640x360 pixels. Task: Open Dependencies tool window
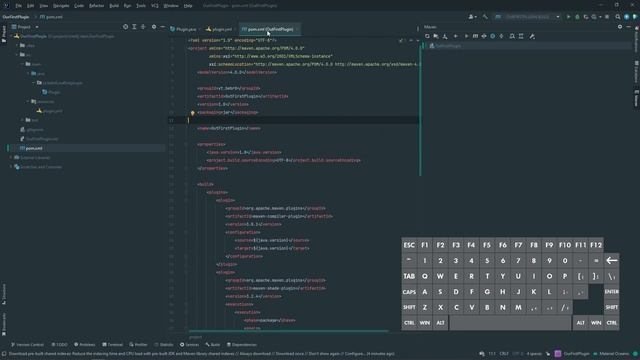point(242,345)
